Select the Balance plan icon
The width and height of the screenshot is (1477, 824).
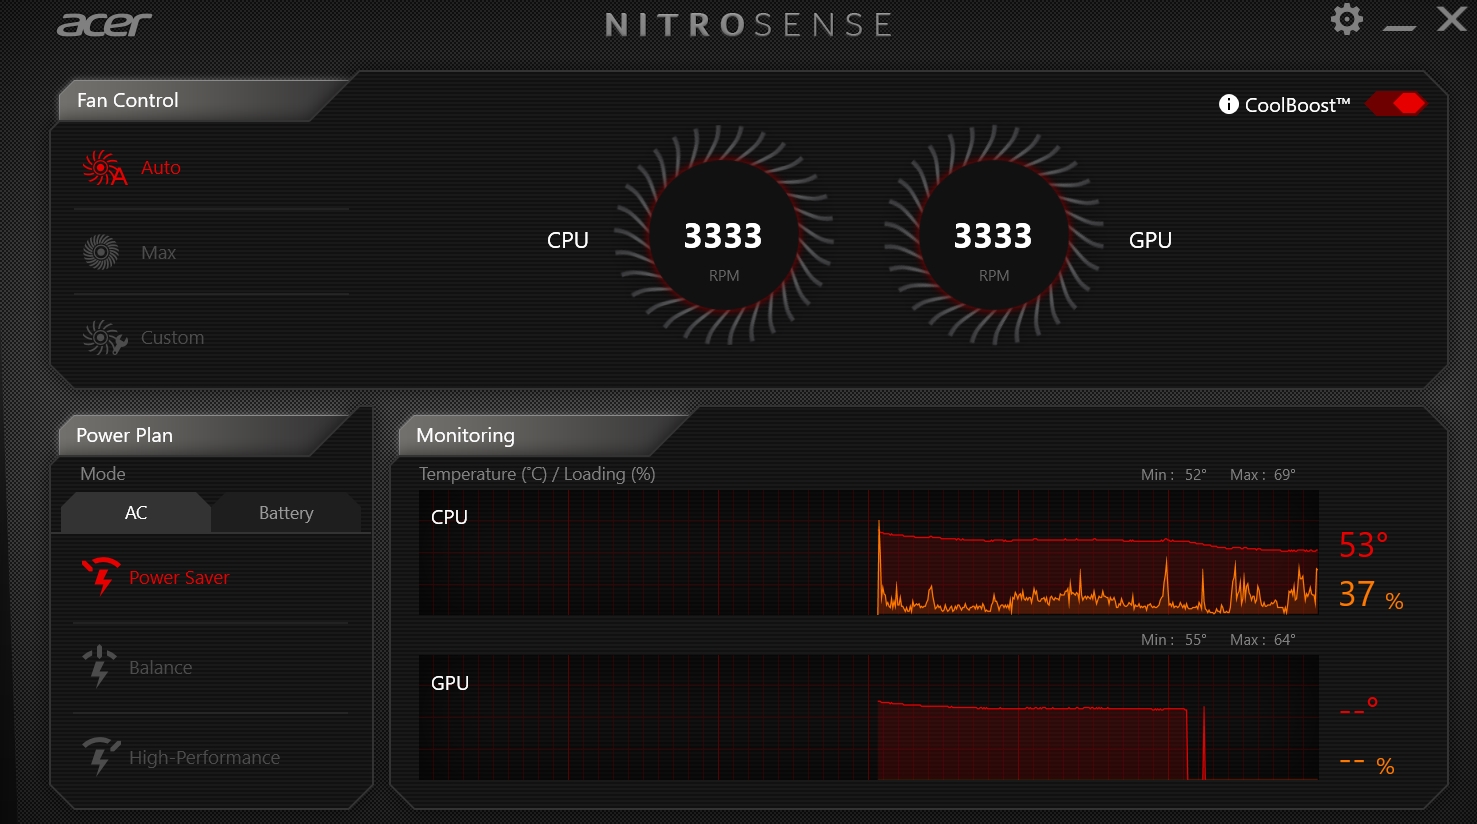(x=99, y=666)
